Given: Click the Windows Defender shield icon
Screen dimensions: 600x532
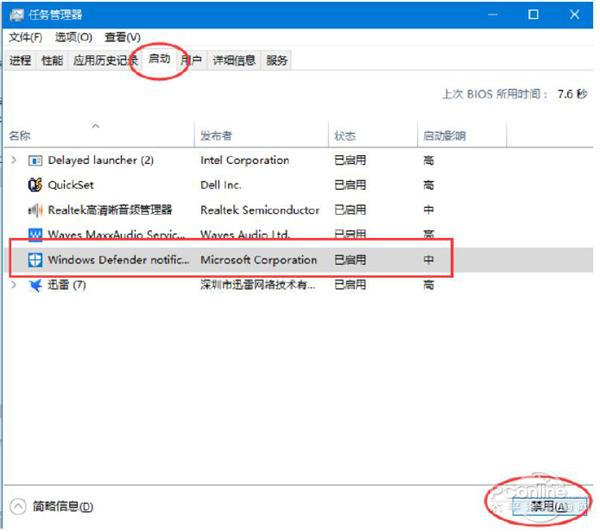Looking at the screenshot, I should pyautogui.click(x=35, y=260).
